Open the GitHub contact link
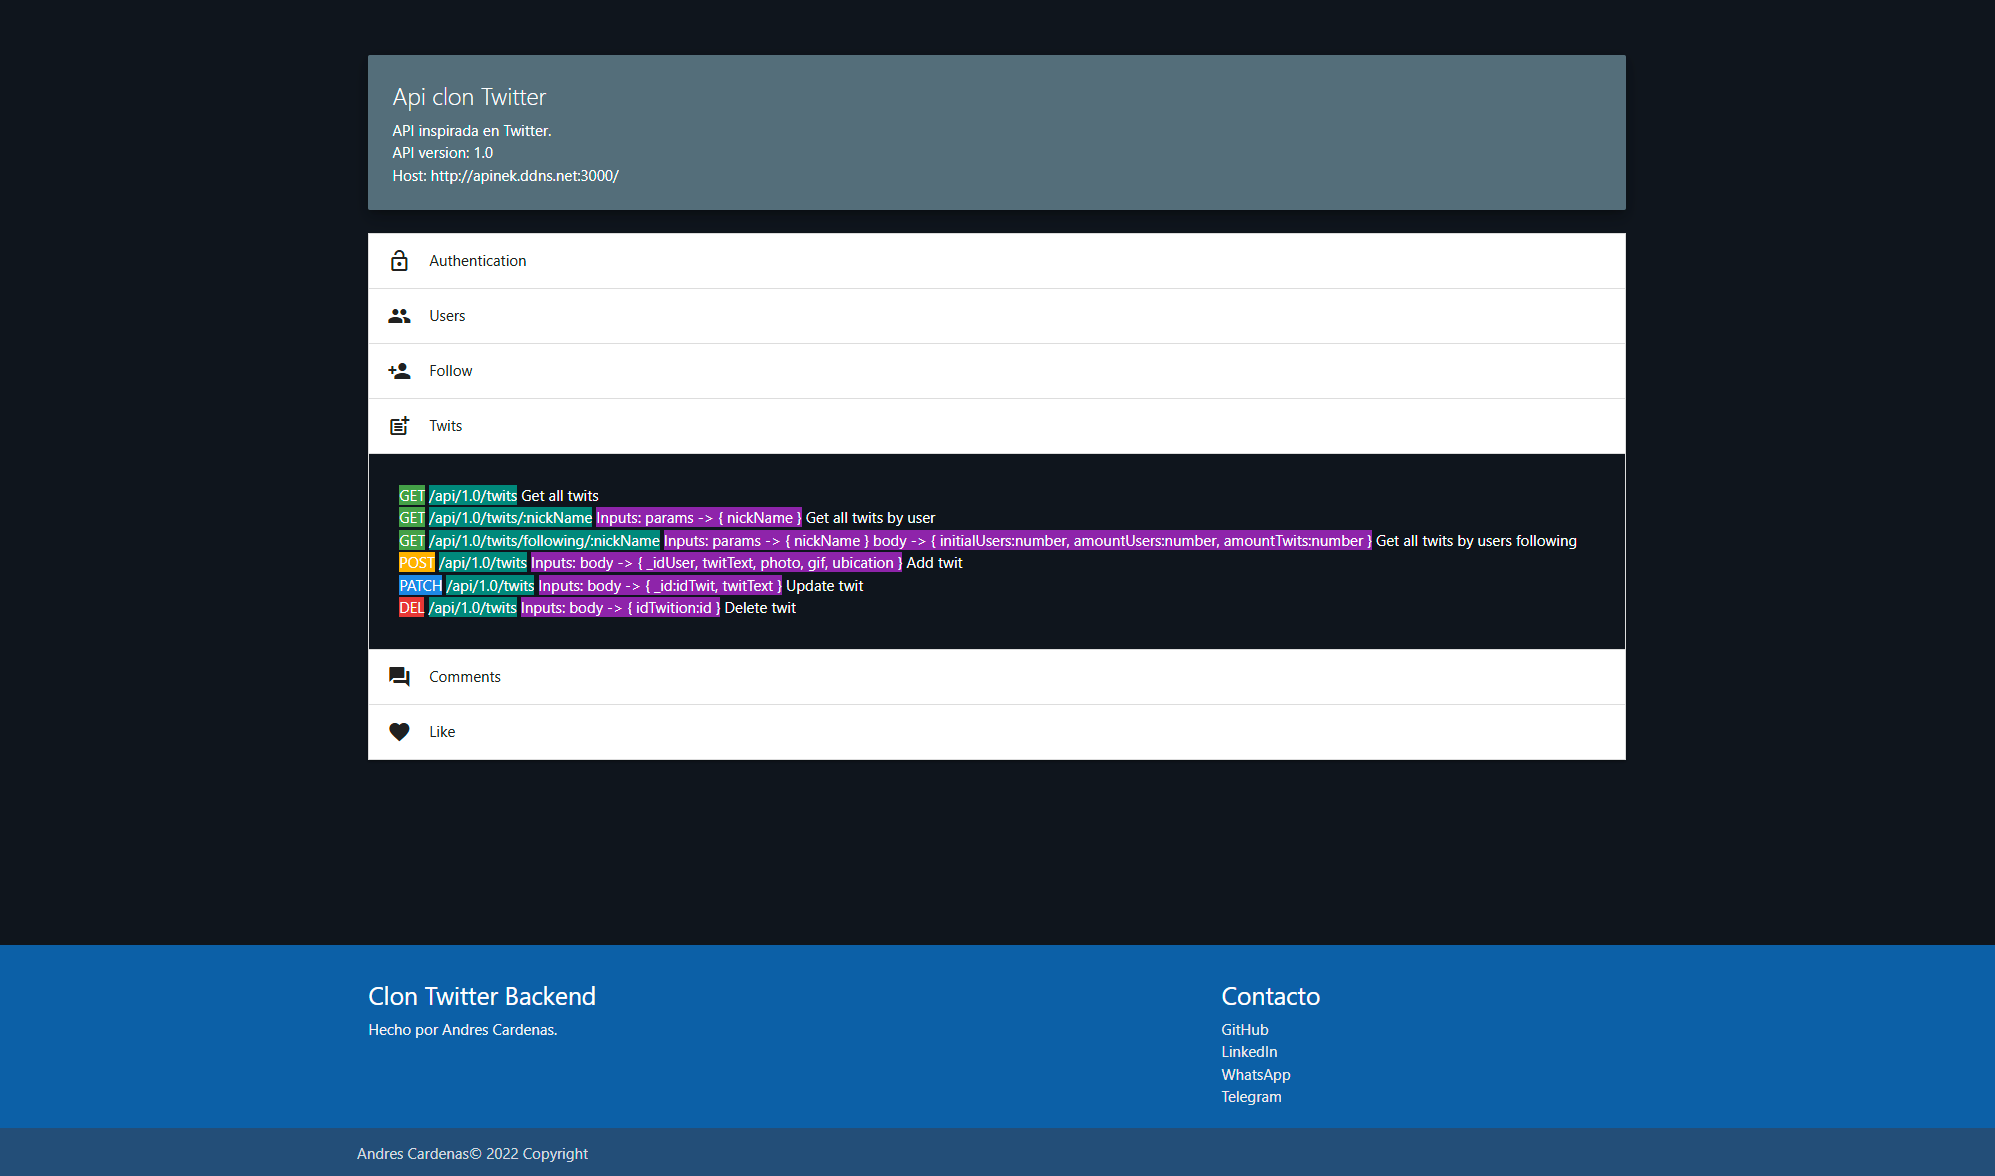Image resolution: width=1995 pixels, height=1176 pixels. [1244, 1030]
